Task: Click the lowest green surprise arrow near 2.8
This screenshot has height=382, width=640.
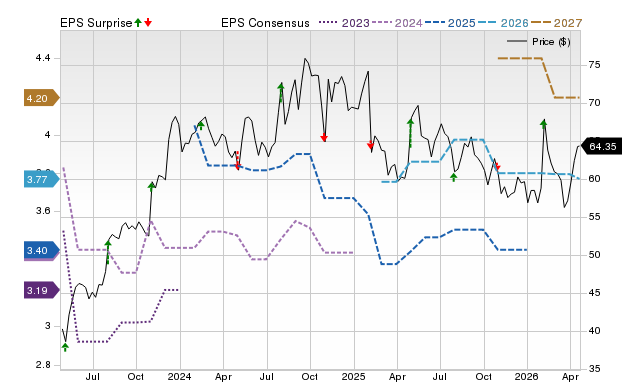Action: 65,347
